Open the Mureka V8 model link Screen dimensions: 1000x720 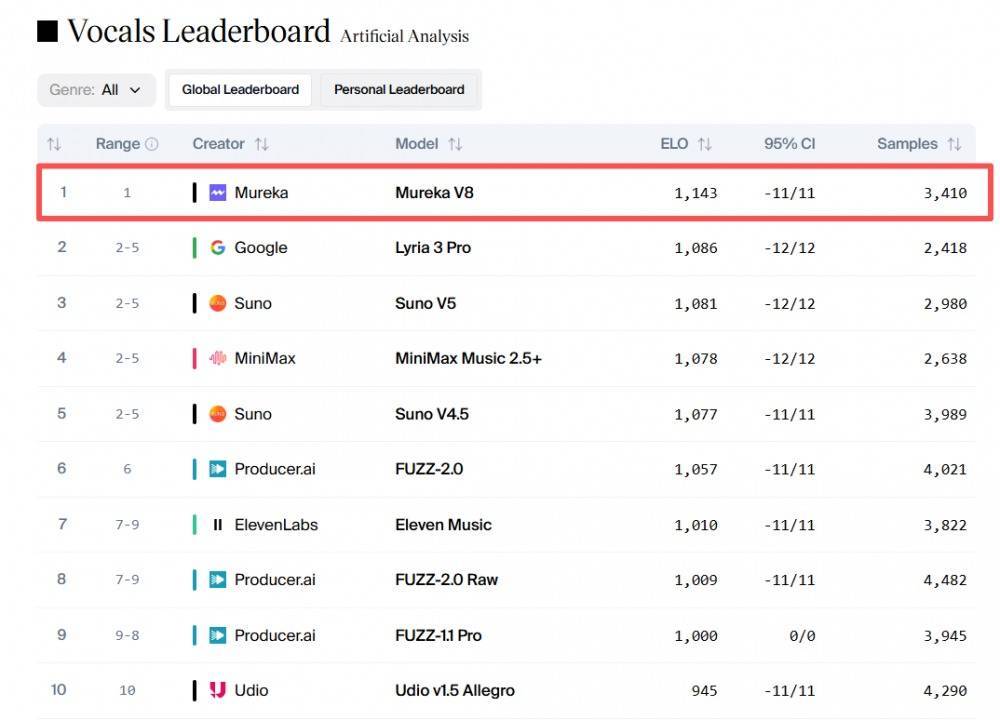(434, 193)
